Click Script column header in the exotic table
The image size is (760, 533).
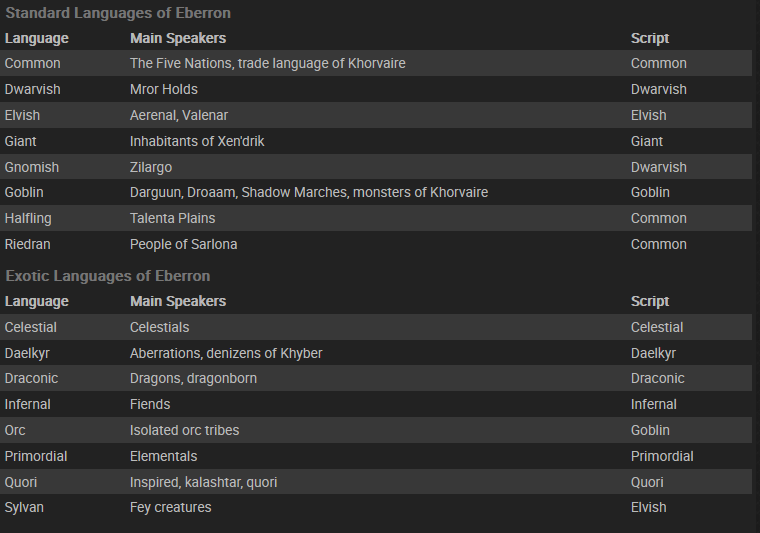coord(649,301)
